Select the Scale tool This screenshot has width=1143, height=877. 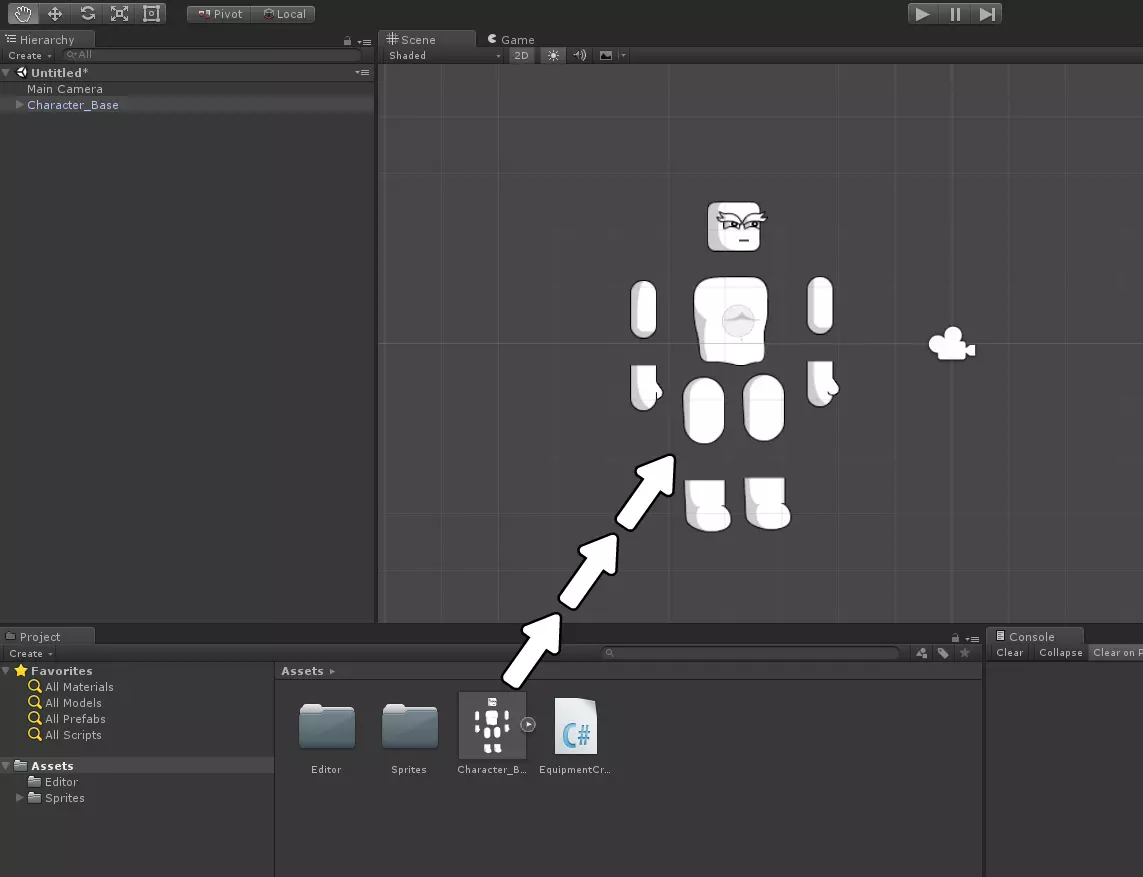[119, 14]
